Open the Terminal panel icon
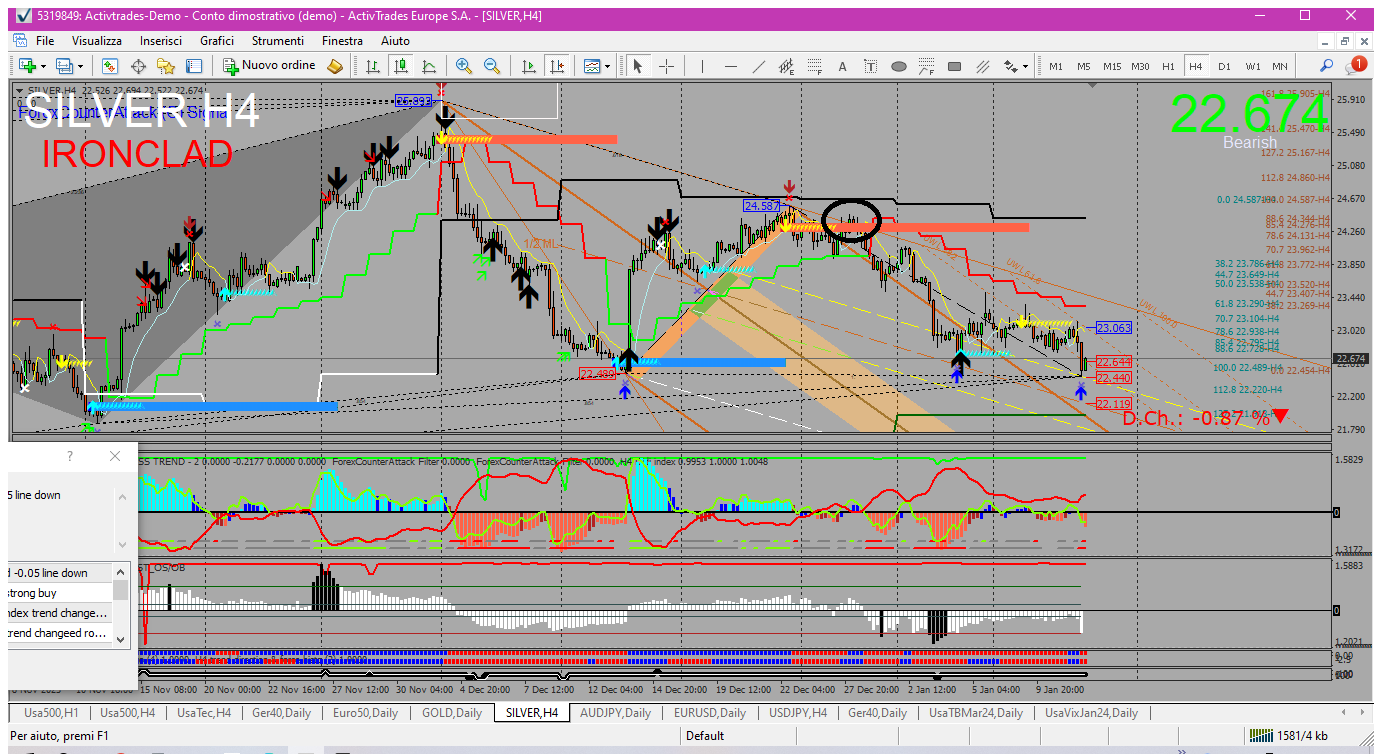Screen dimensions: 1382x754 (x=194, y=66)
